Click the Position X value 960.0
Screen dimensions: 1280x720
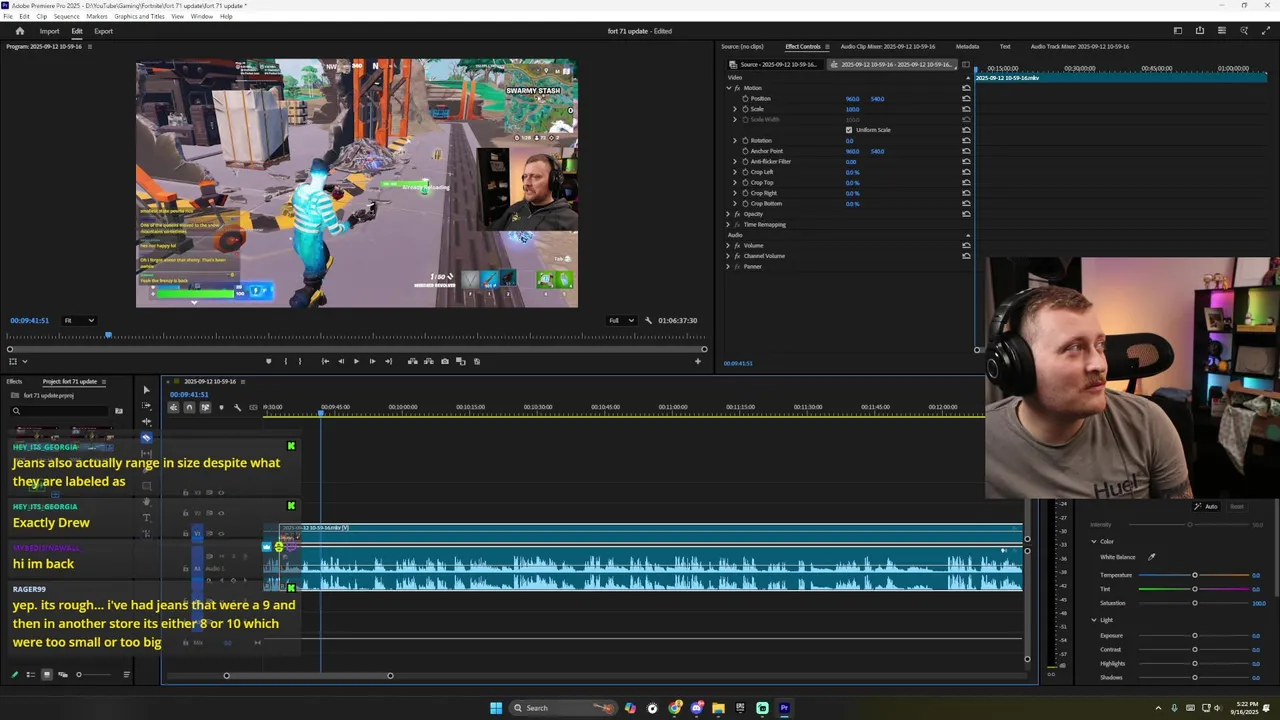pos(852,99)
